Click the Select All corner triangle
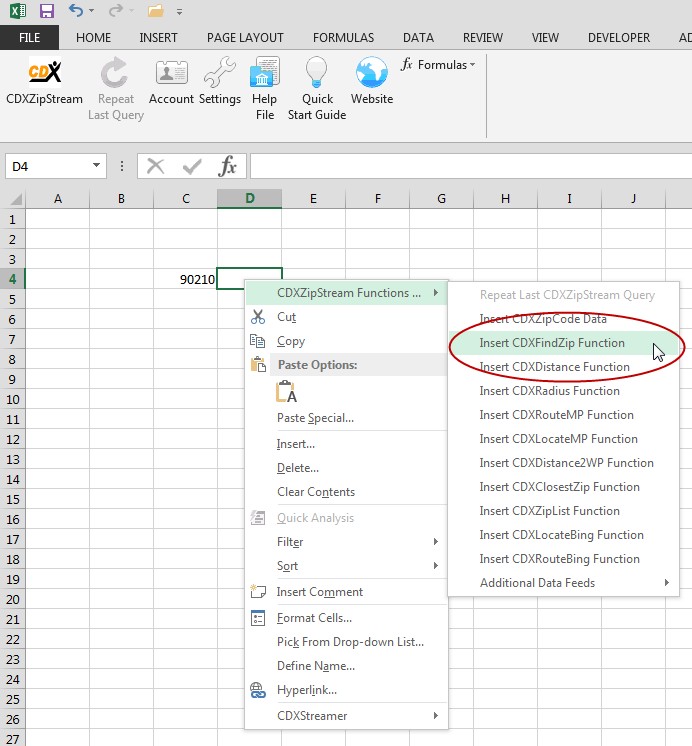The width and height of the screenshot is (692, 746). tap(16, 199)
